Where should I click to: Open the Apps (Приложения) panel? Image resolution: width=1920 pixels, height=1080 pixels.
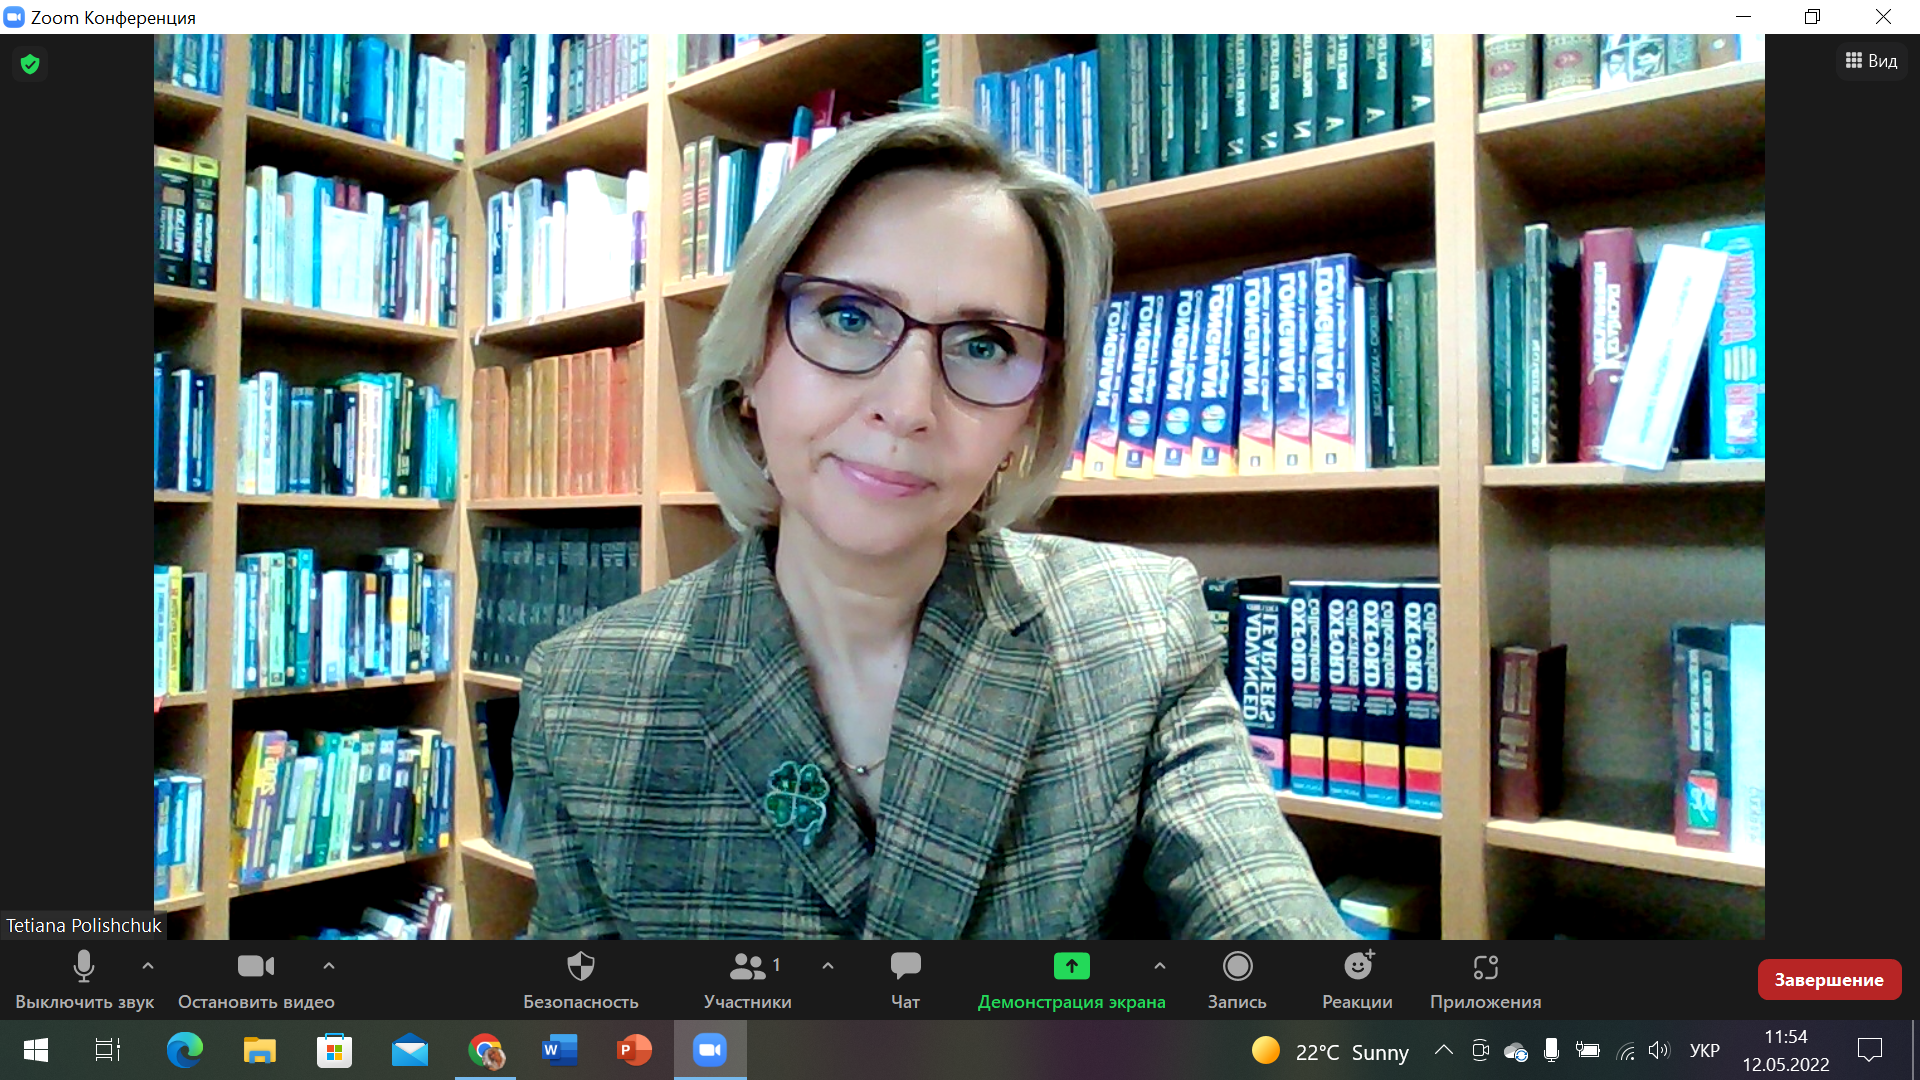[x=1485, y=967]
